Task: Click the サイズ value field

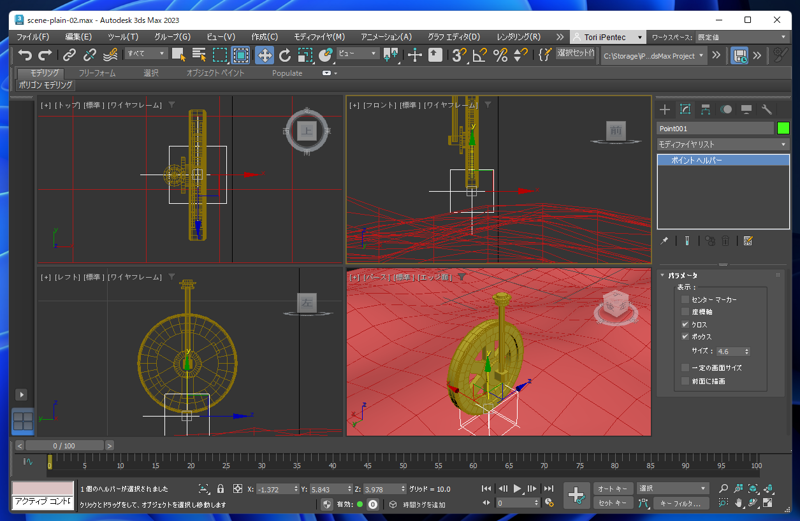Action: (730, 352)
